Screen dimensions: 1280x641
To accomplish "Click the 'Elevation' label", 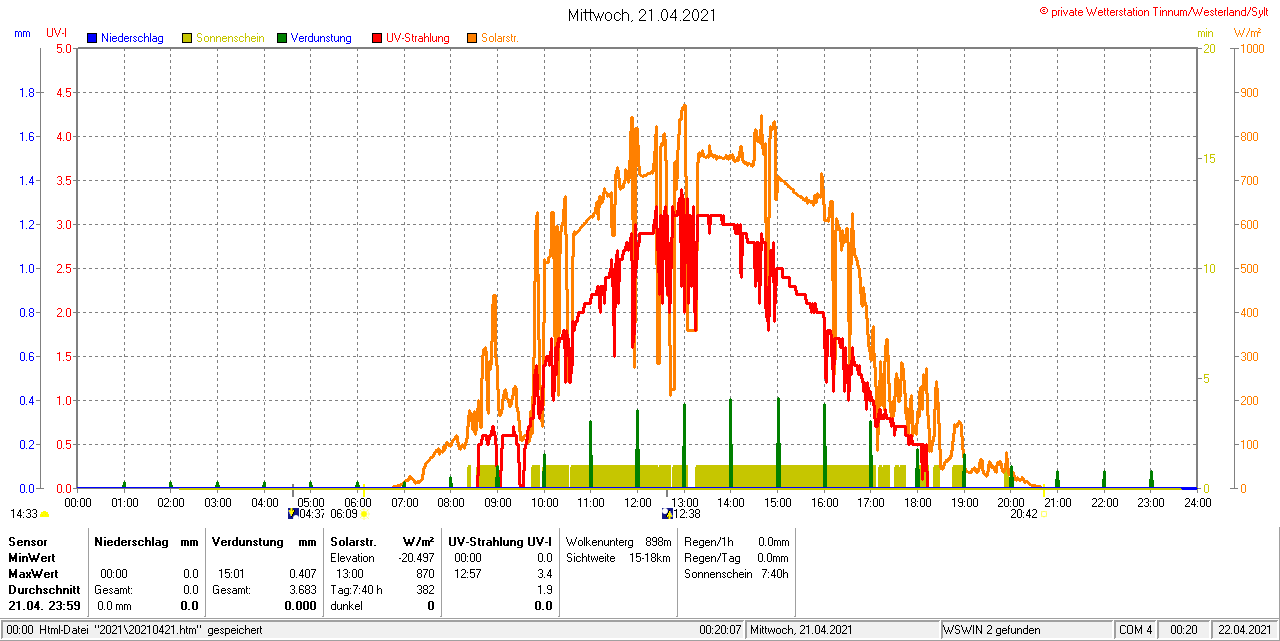I will (x=352, y=557).
